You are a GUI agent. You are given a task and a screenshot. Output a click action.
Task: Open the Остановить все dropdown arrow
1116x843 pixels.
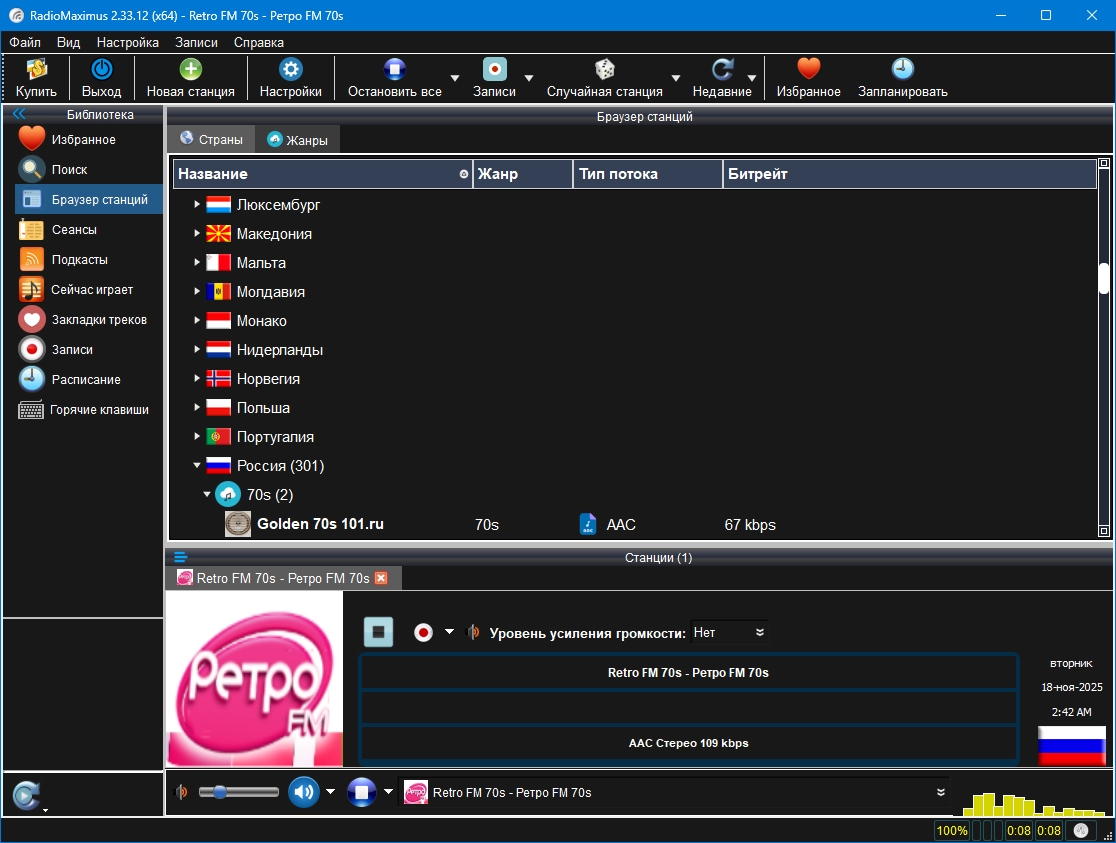455,78
